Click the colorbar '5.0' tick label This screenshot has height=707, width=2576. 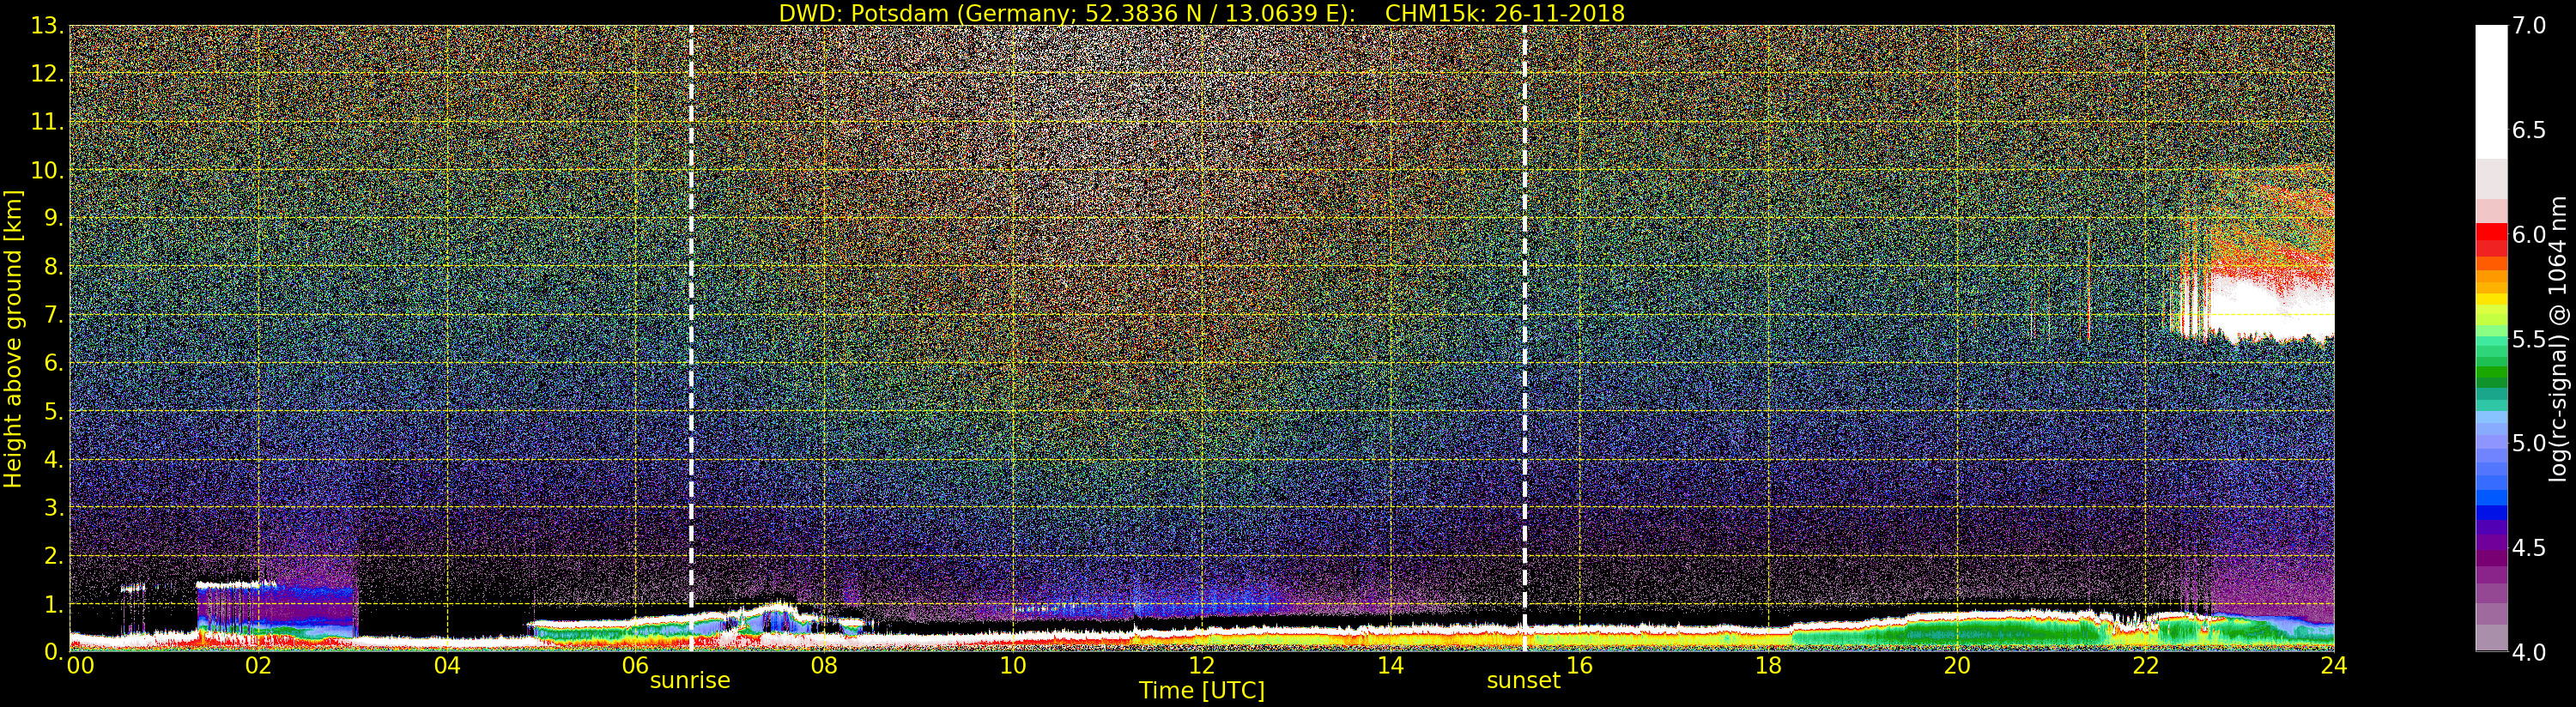click(x=2530, y=443)
